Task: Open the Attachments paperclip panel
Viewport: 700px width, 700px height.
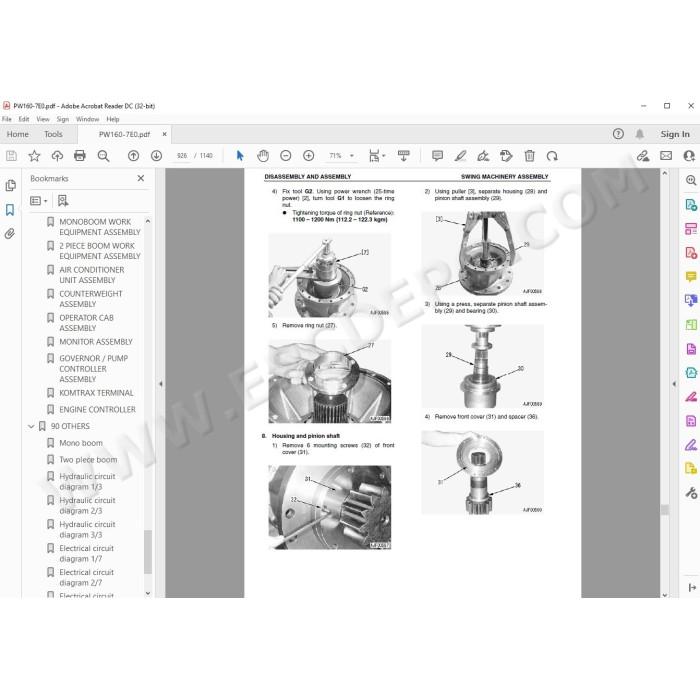Action: (x=10, y=233)
